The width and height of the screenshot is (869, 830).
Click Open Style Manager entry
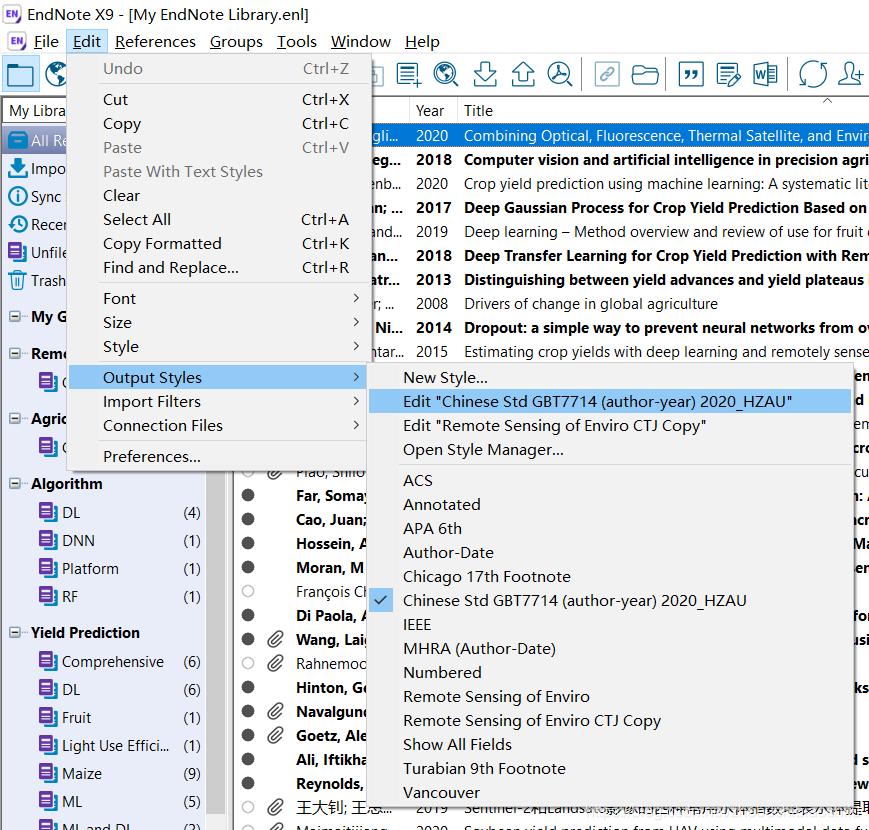tap(483, 449)
